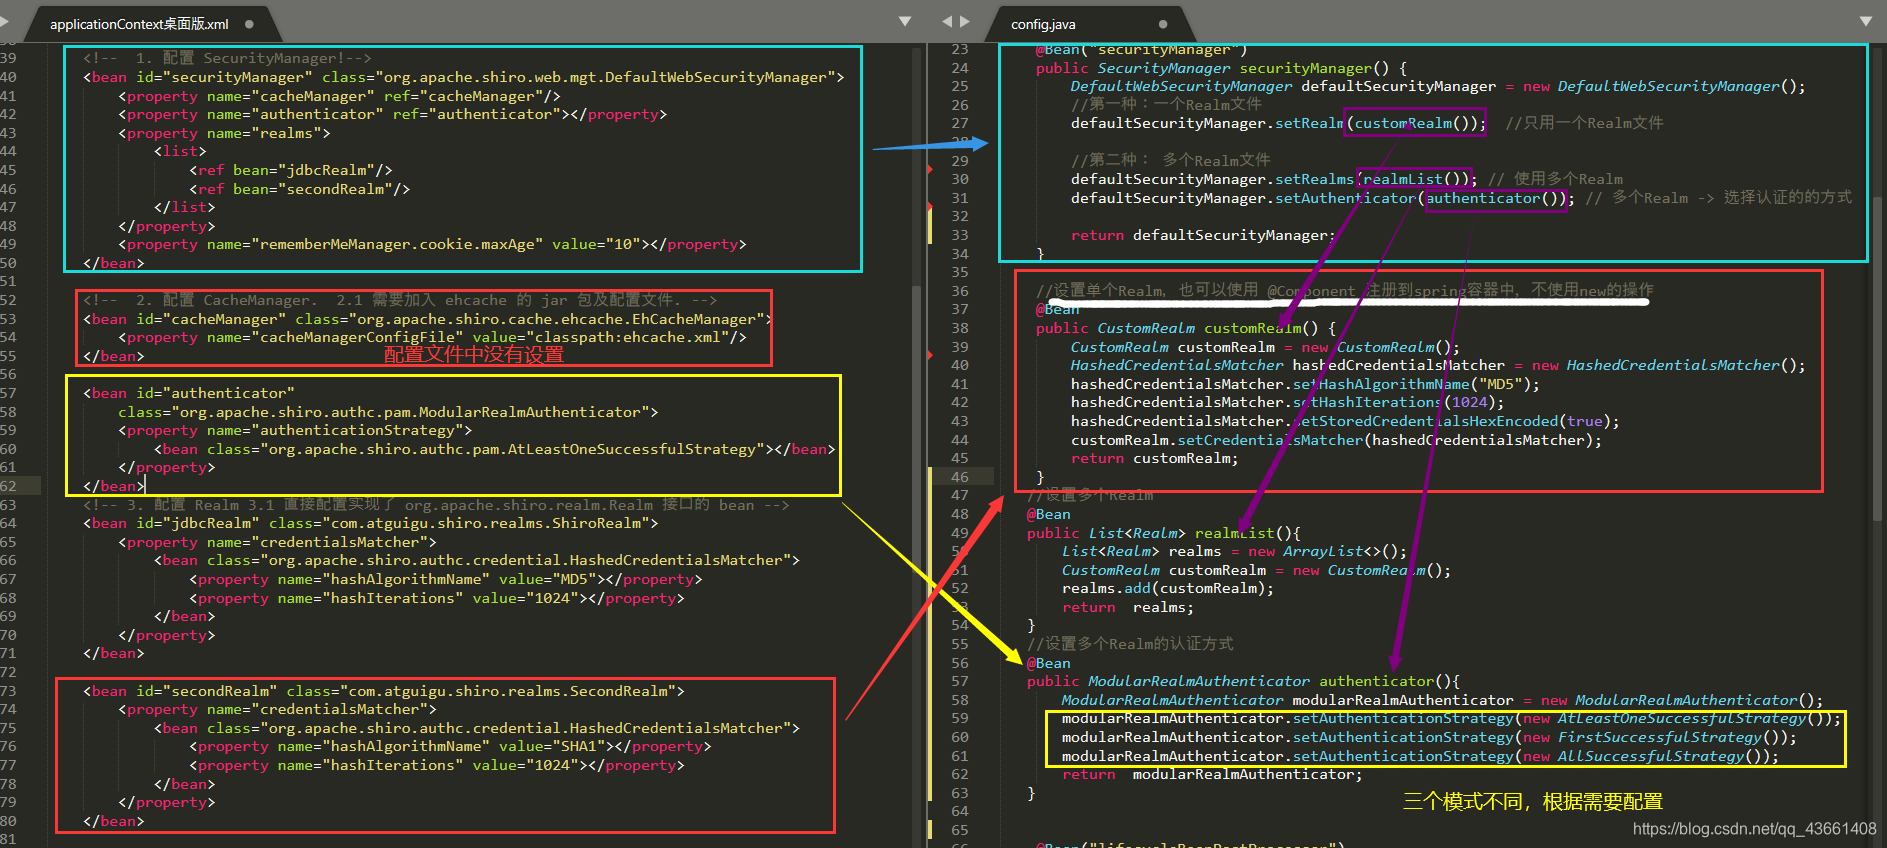
Task: Click the bean id="secondRealm" SecondRealm line
Action: tap(384, 691)
